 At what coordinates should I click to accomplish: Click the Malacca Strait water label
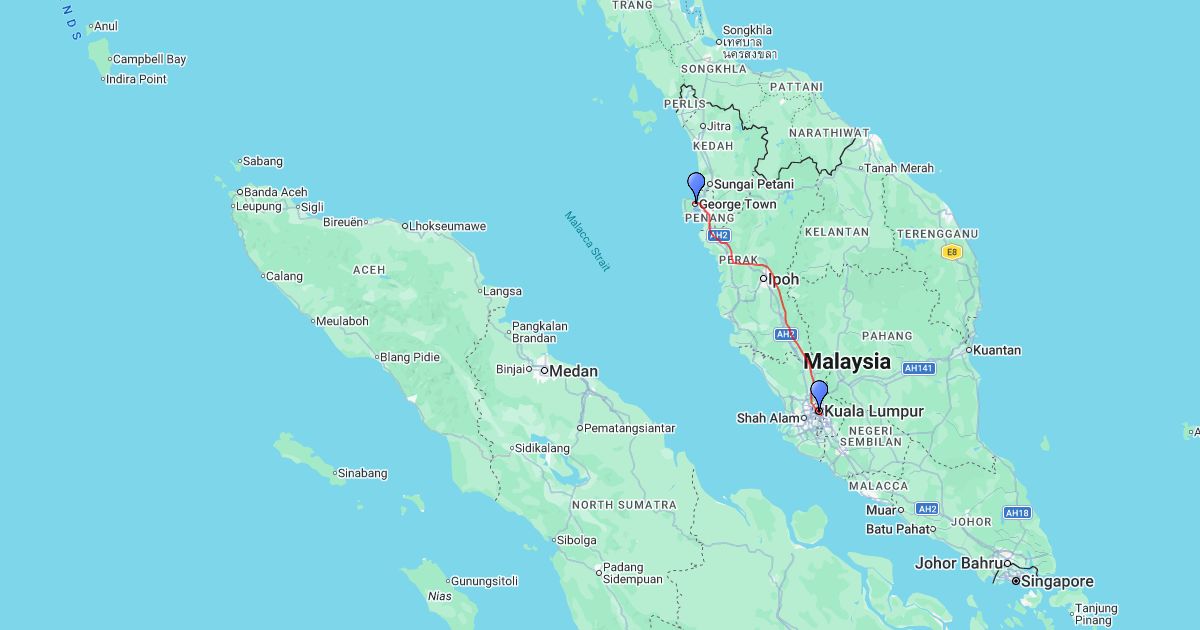tap(587, 241)
